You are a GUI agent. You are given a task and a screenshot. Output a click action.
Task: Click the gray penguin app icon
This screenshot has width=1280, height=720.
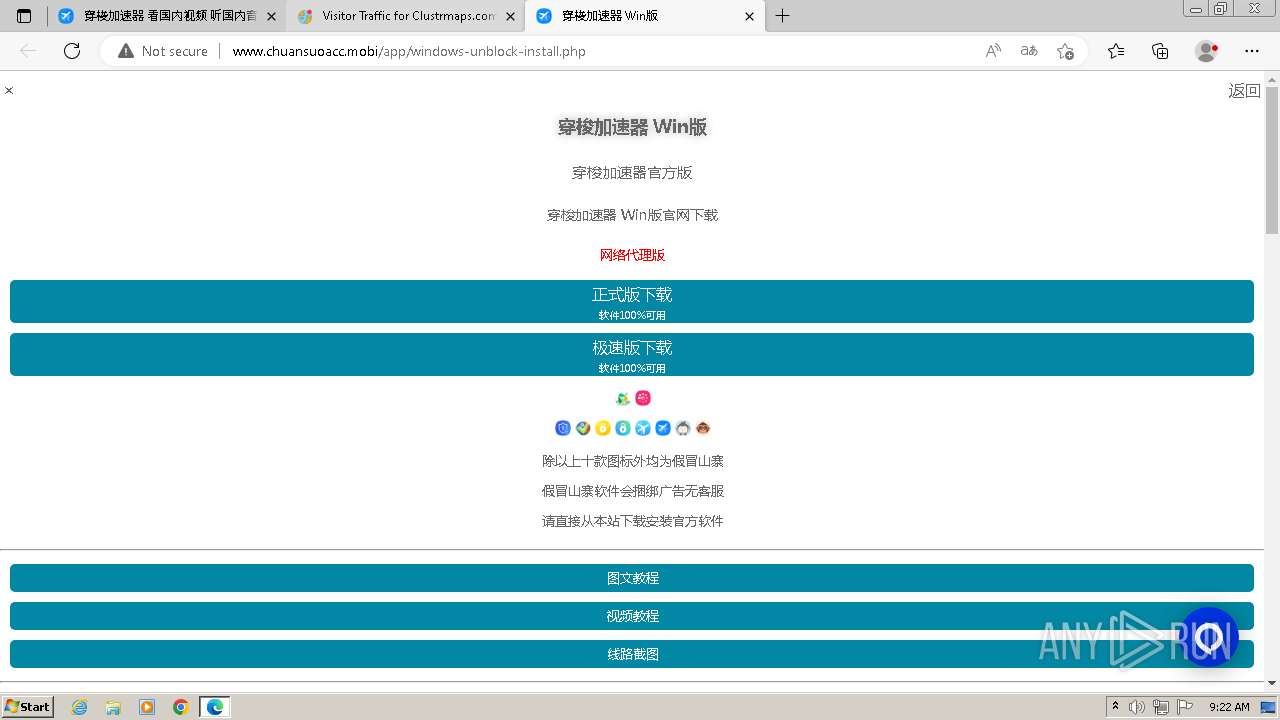coord(683,428)
